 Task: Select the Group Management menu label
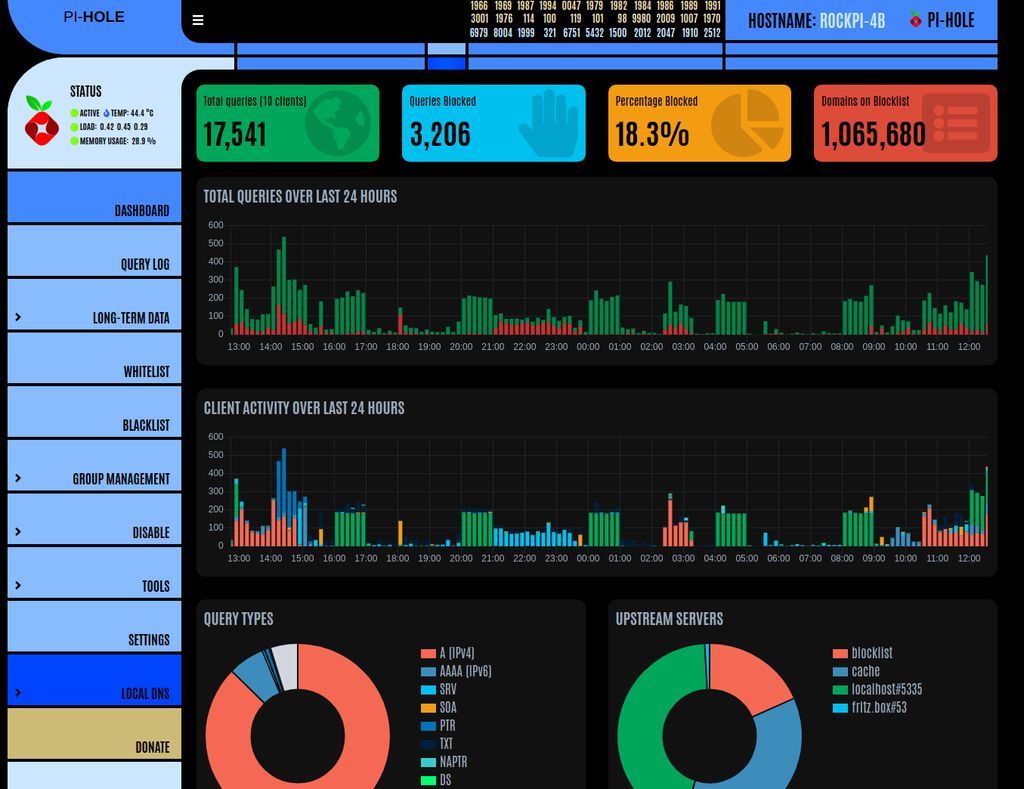121,479
